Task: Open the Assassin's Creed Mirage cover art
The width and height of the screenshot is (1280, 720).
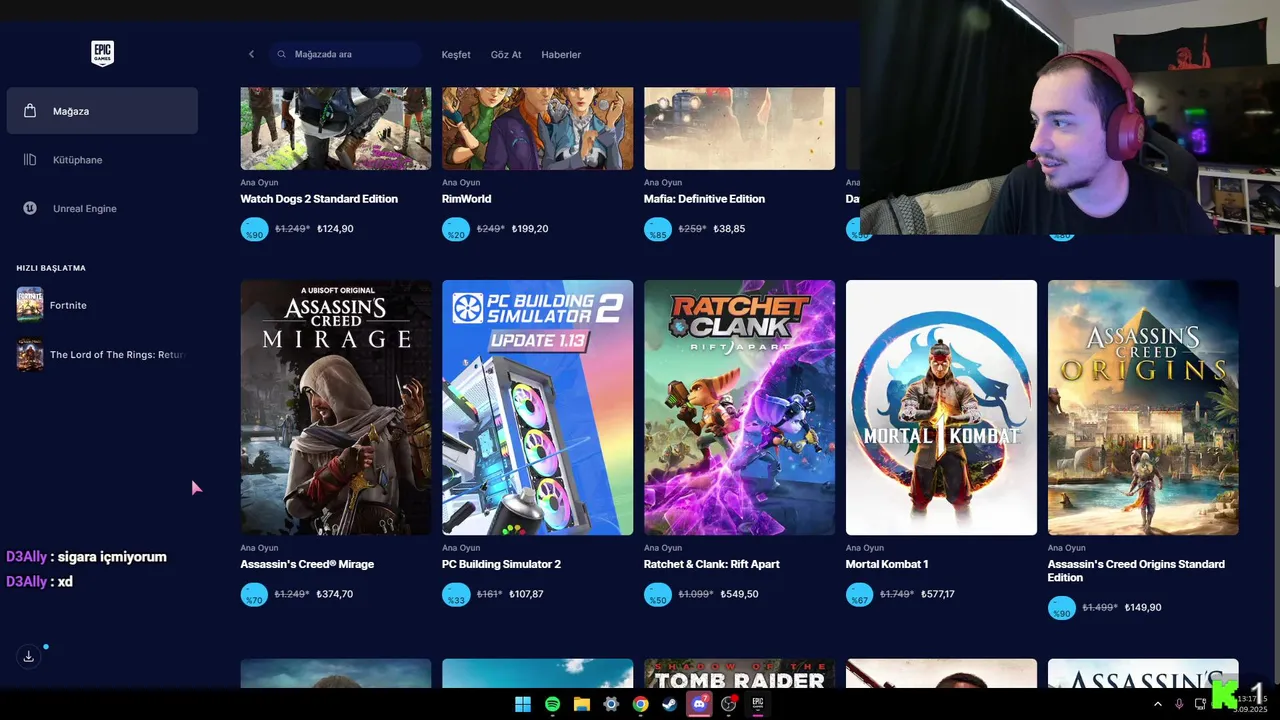Action: tap(336, 407)
